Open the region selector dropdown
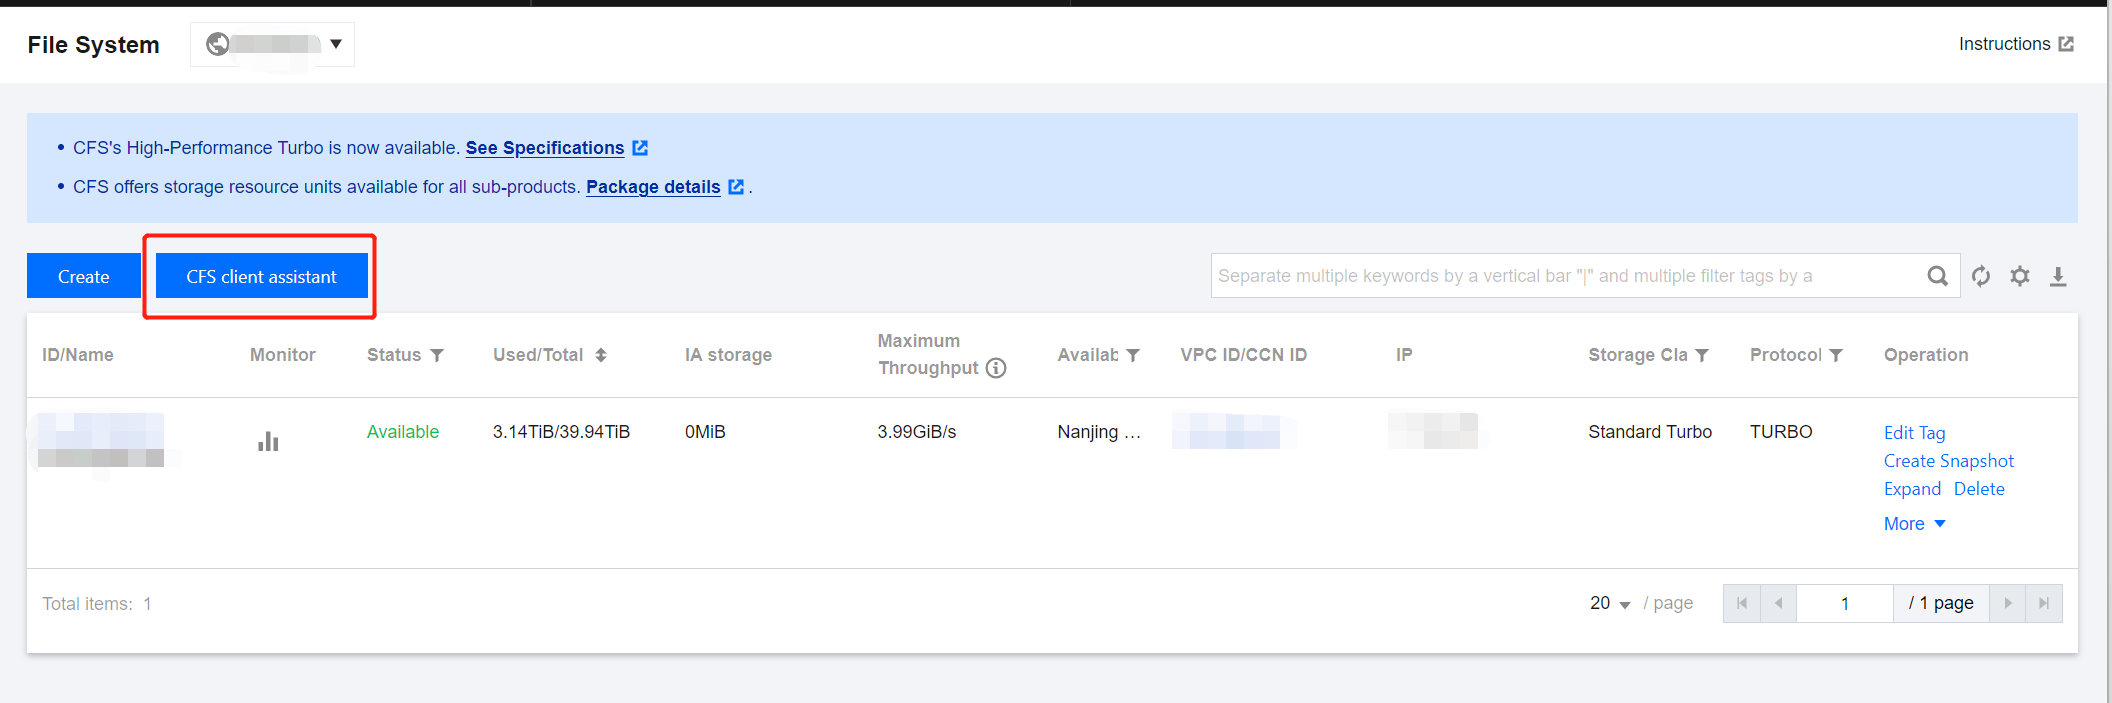 pos(272,44)
